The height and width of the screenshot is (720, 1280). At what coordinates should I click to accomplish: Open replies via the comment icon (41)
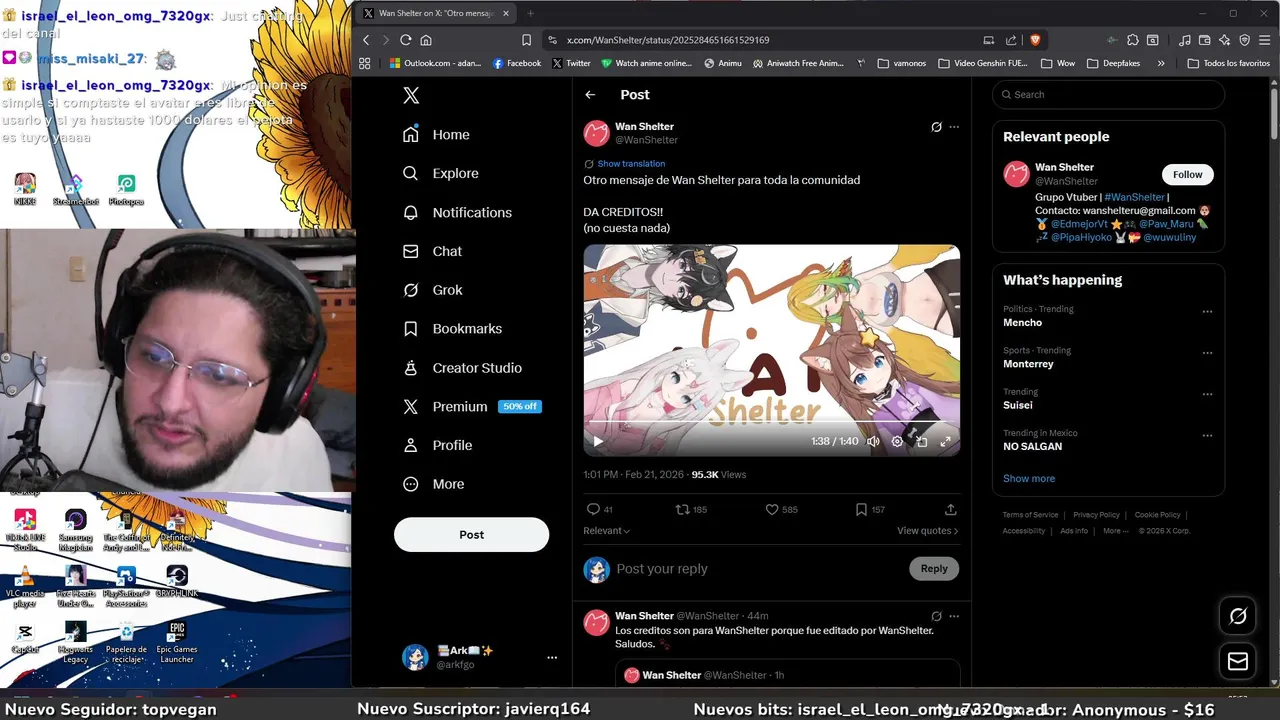coord(600,510)
